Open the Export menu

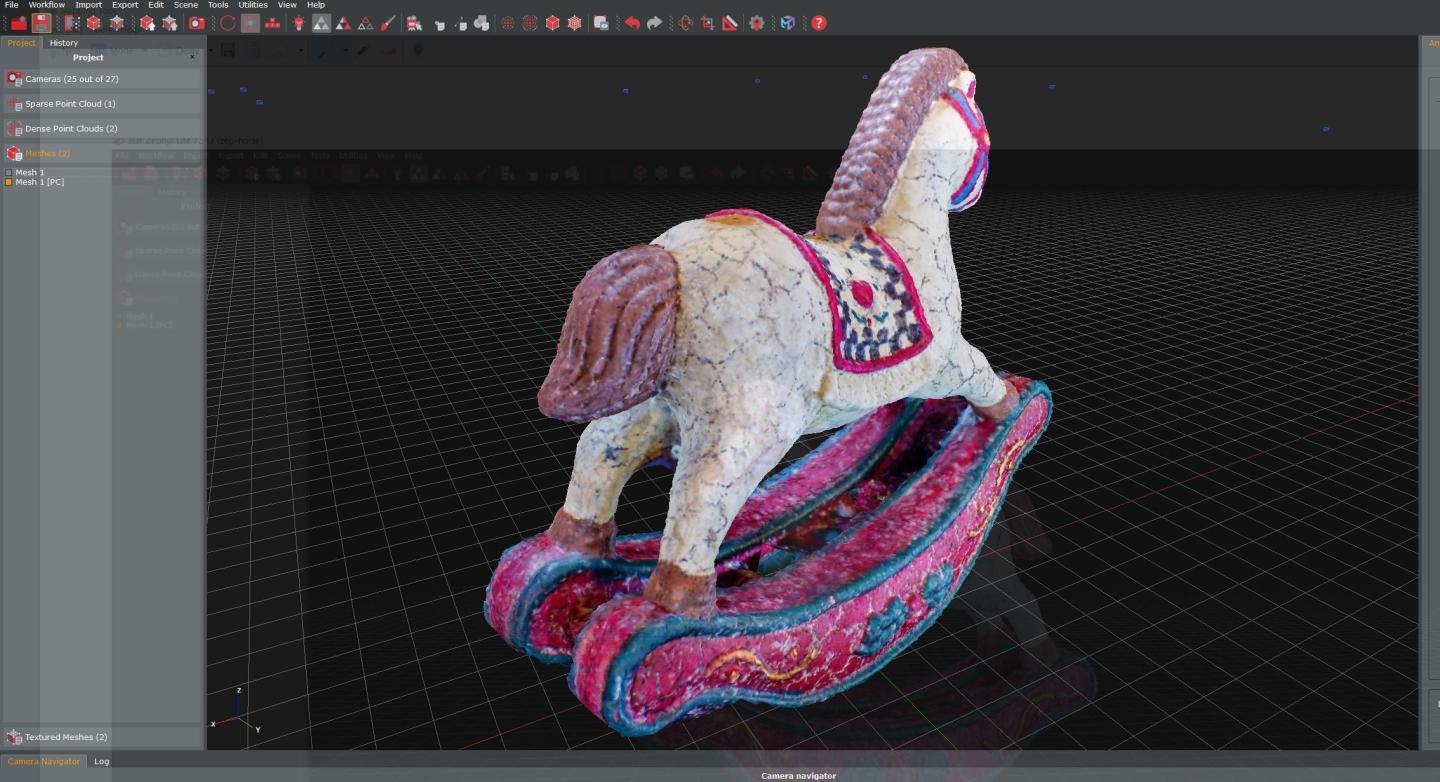(125, 5)
